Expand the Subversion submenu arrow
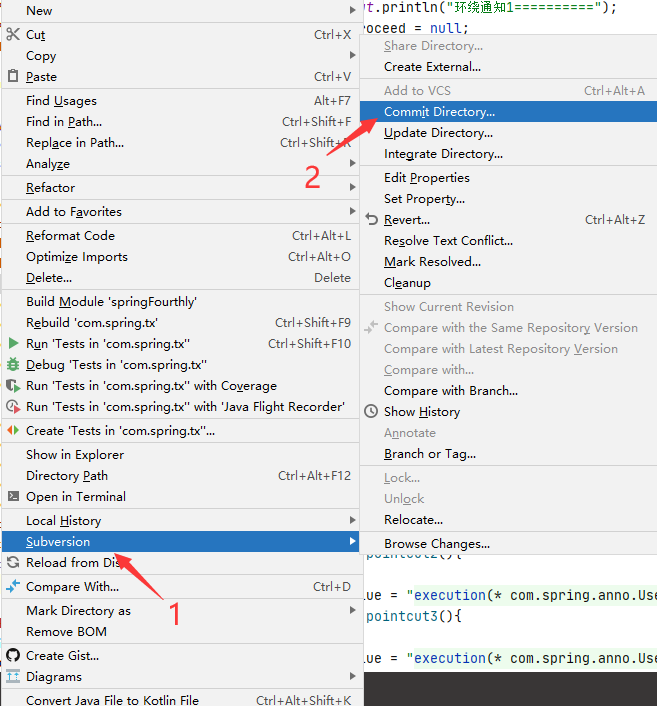This screenshot has width=657, height=706. tap(353, 541)
